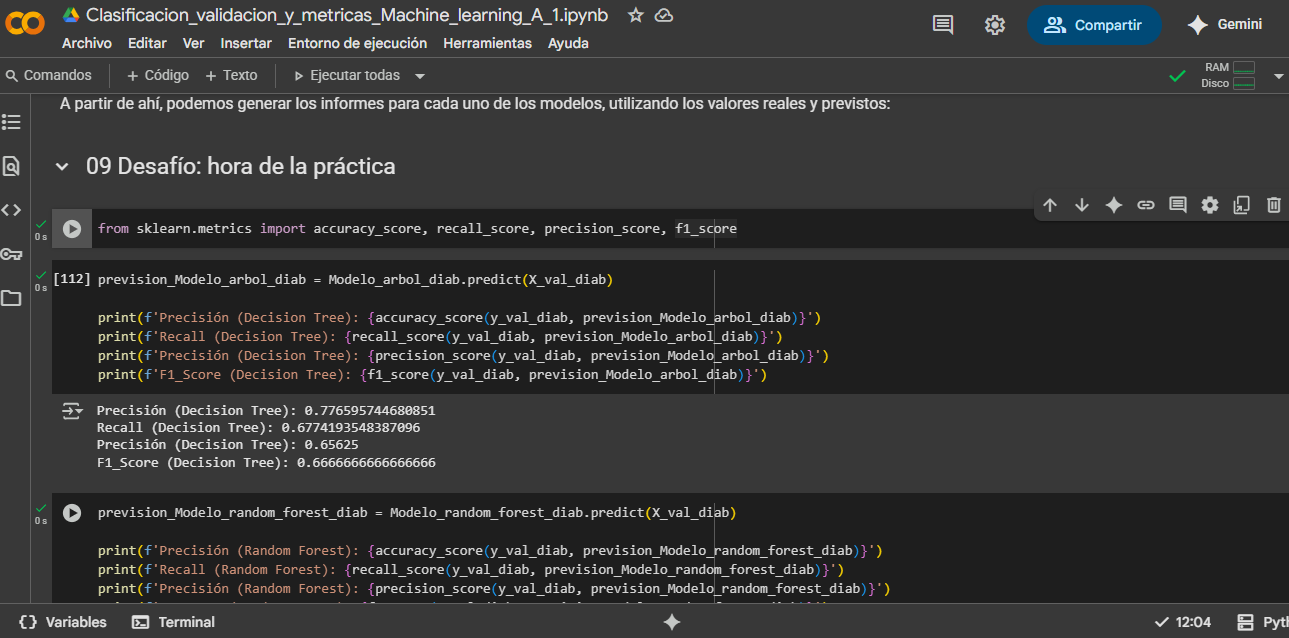Add a new code cell with + Código
Screen dimensions: 1289x638
point(158,75)
